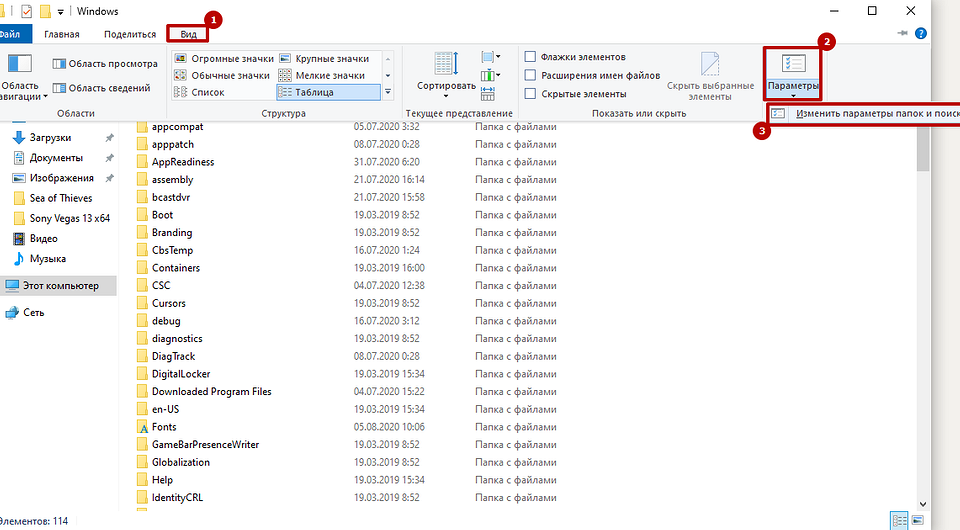Select the Крупные значки layout

326,59
